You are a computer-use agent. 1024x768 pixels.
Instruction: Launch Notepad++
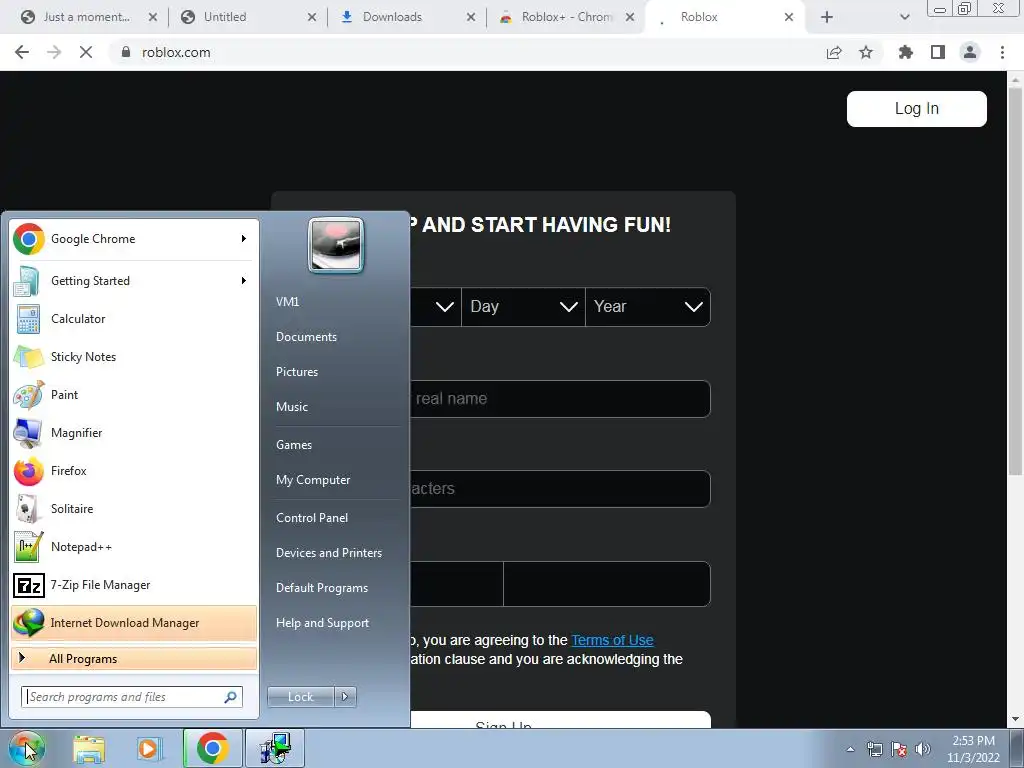click(134, 547)
